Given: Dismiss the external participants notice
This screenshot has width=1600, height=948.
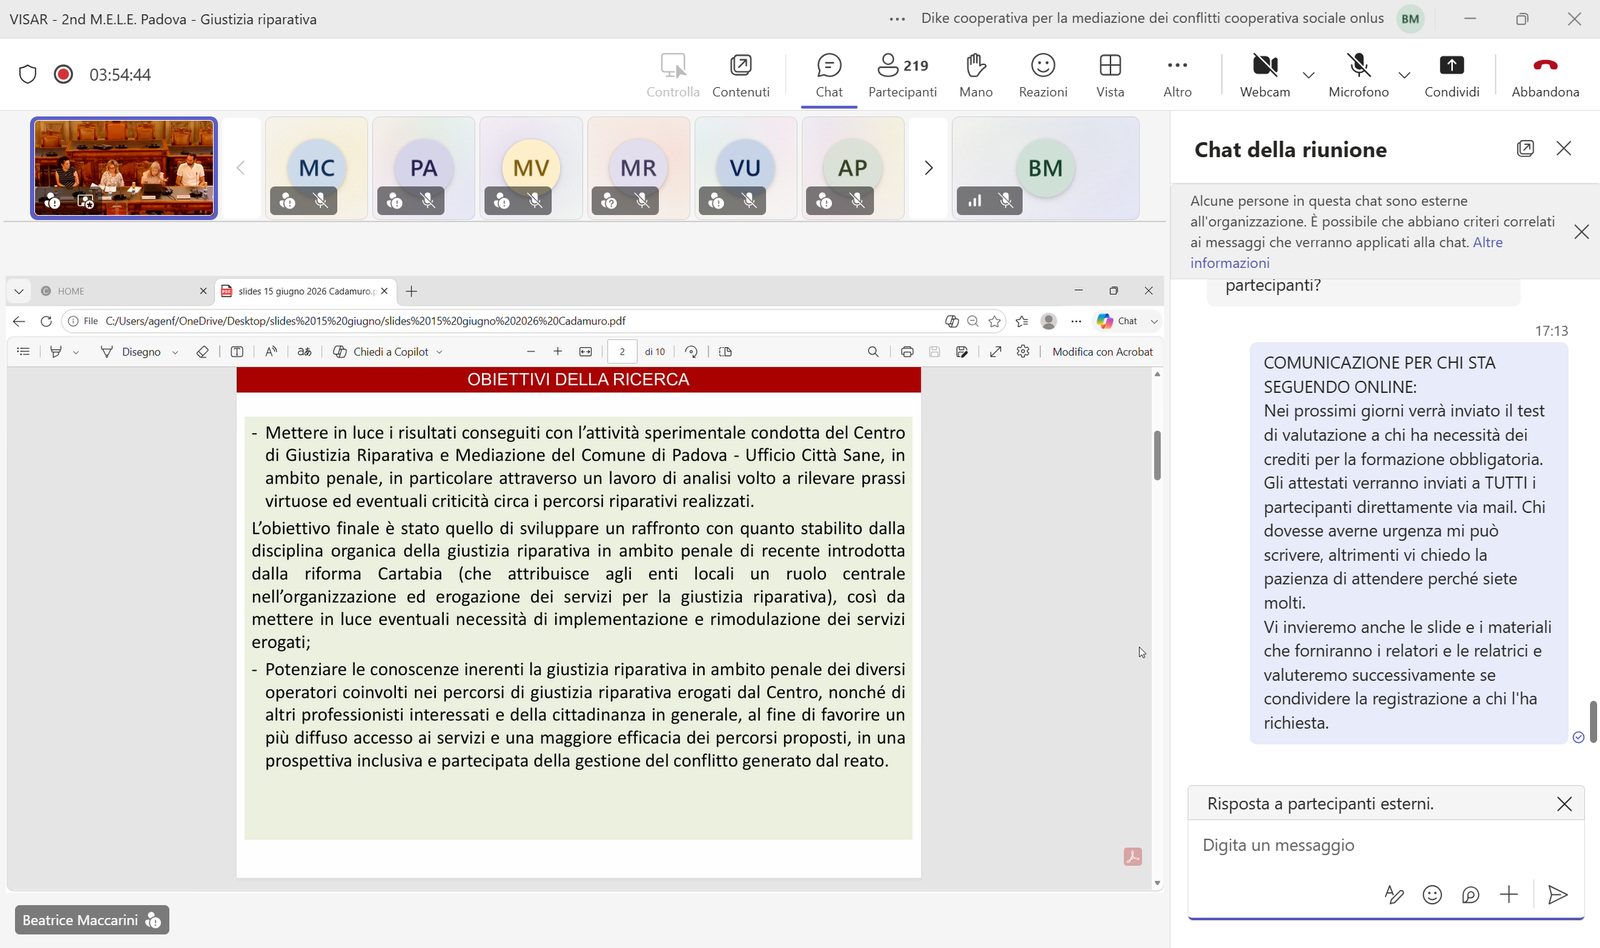Looking at the screenshot, I should pos(1581,232).
